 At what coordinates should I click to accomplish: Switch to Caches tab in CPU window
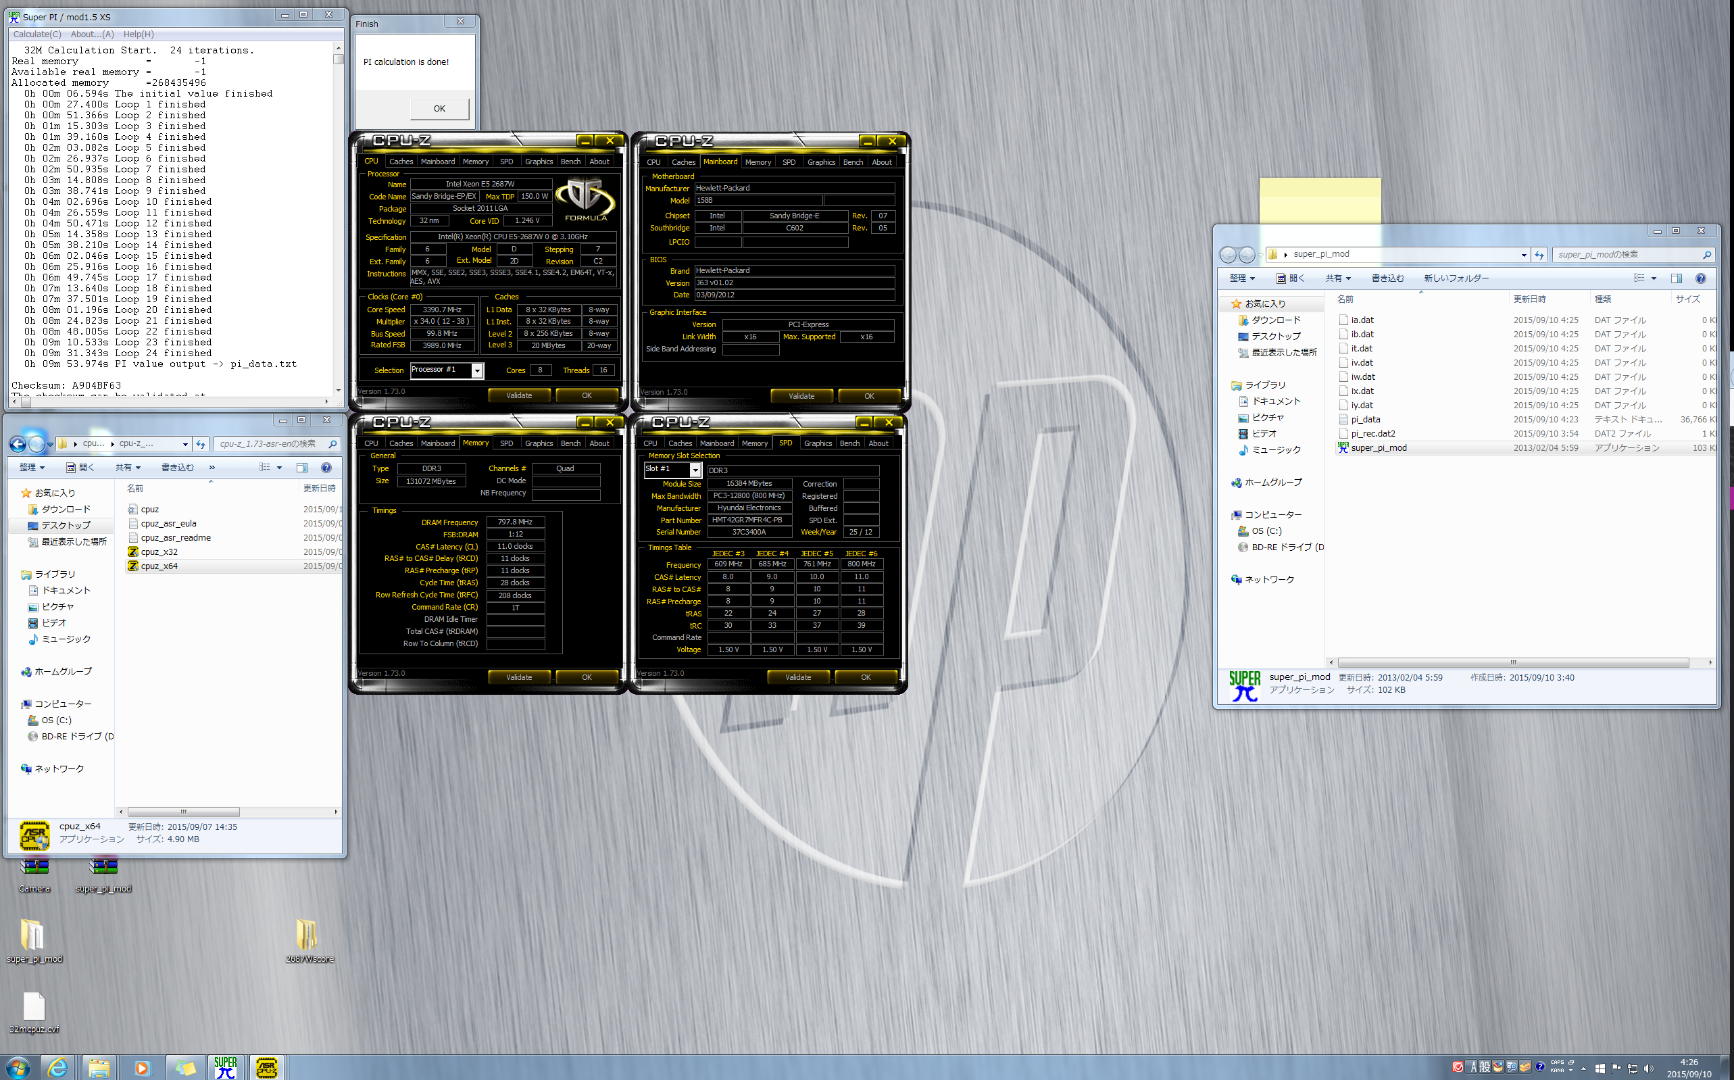click(401, 161)
